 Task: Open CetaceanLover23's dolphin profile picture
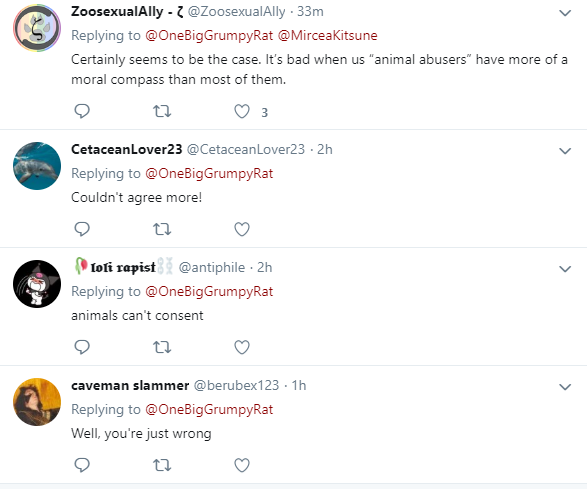pos(37,165)
